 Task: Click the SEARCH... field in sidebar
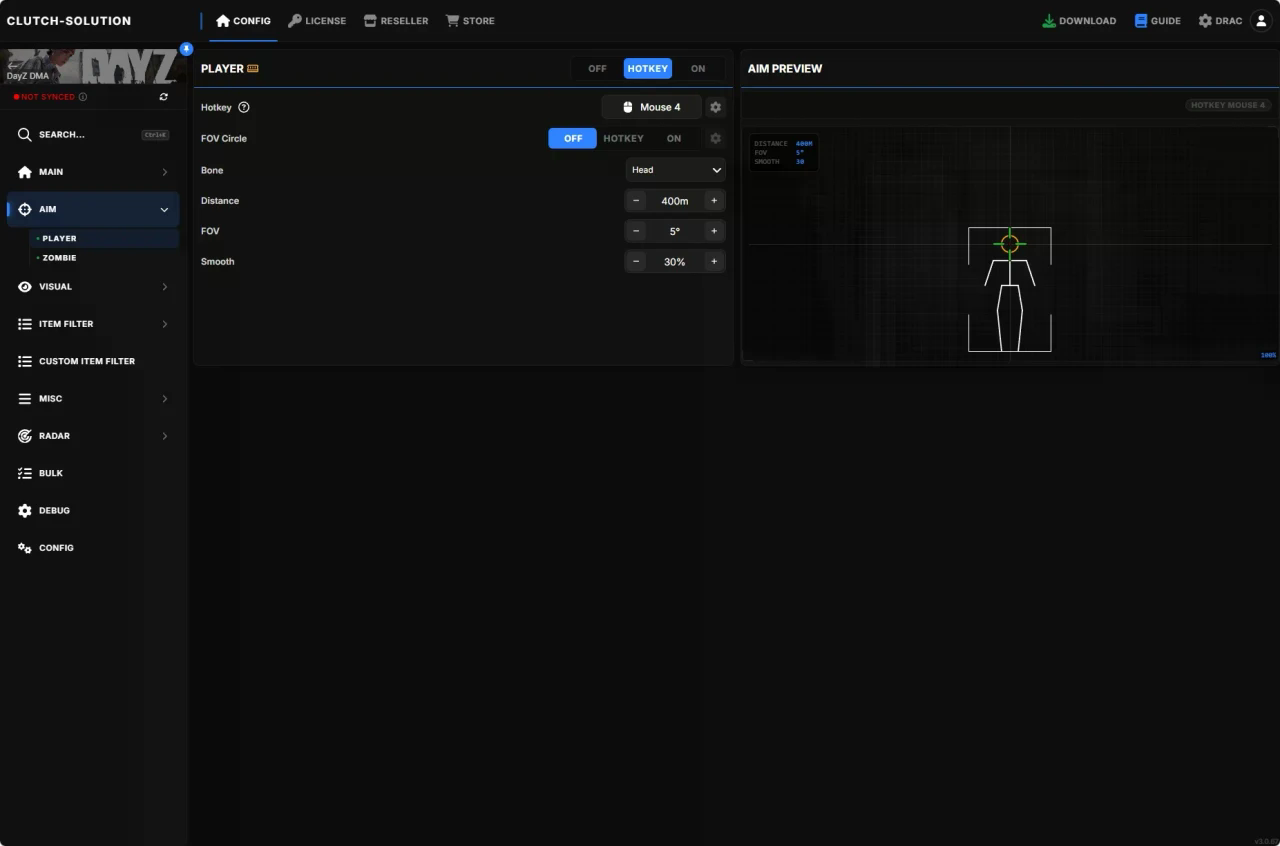(x=93, y=134)
